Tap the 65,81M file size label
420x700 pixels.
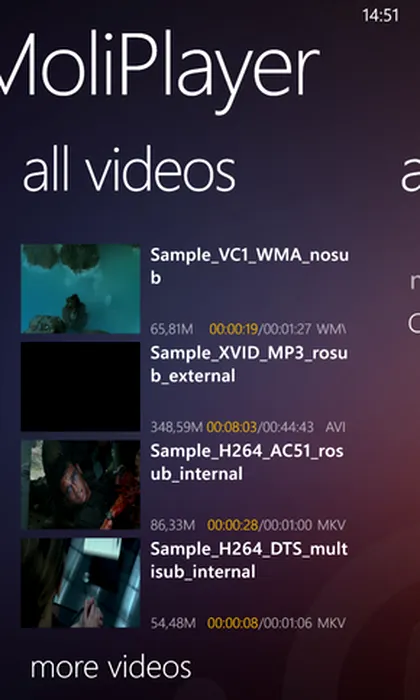click(172, 329)
